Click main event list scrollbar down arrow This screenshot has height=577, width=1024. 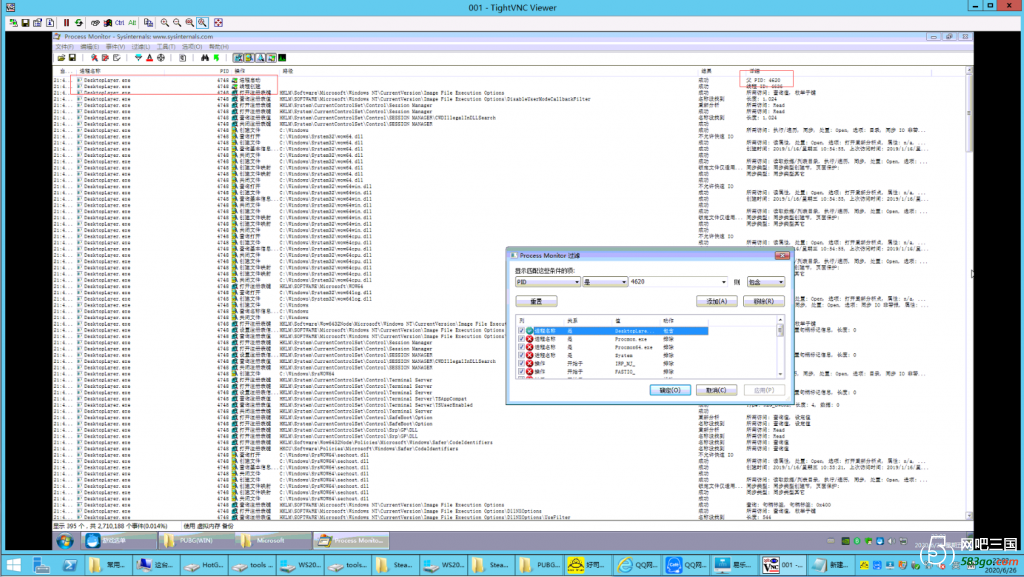tap(969, 516)
